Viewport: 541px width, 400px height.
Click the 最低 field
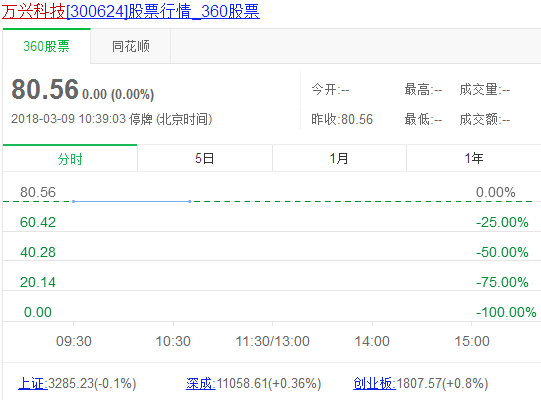coord(423,119)
